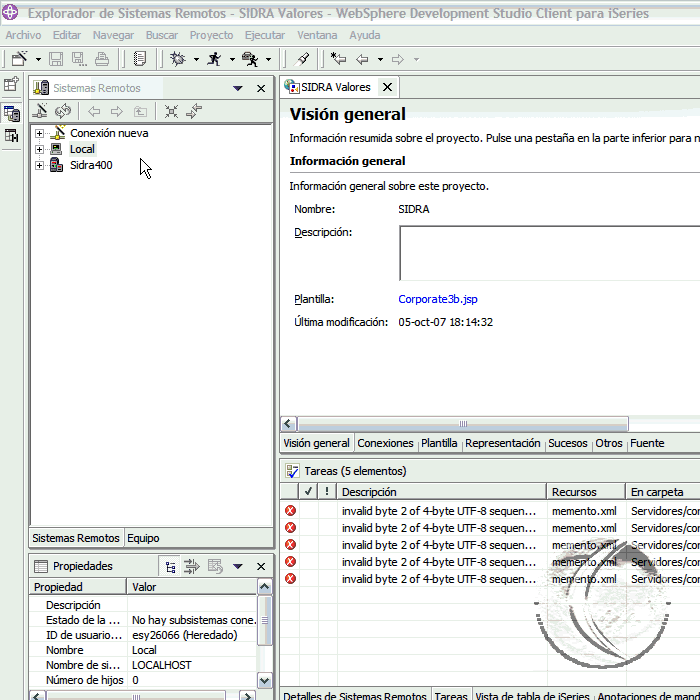Click the Debug bug icon

click(x=178, y=59)
